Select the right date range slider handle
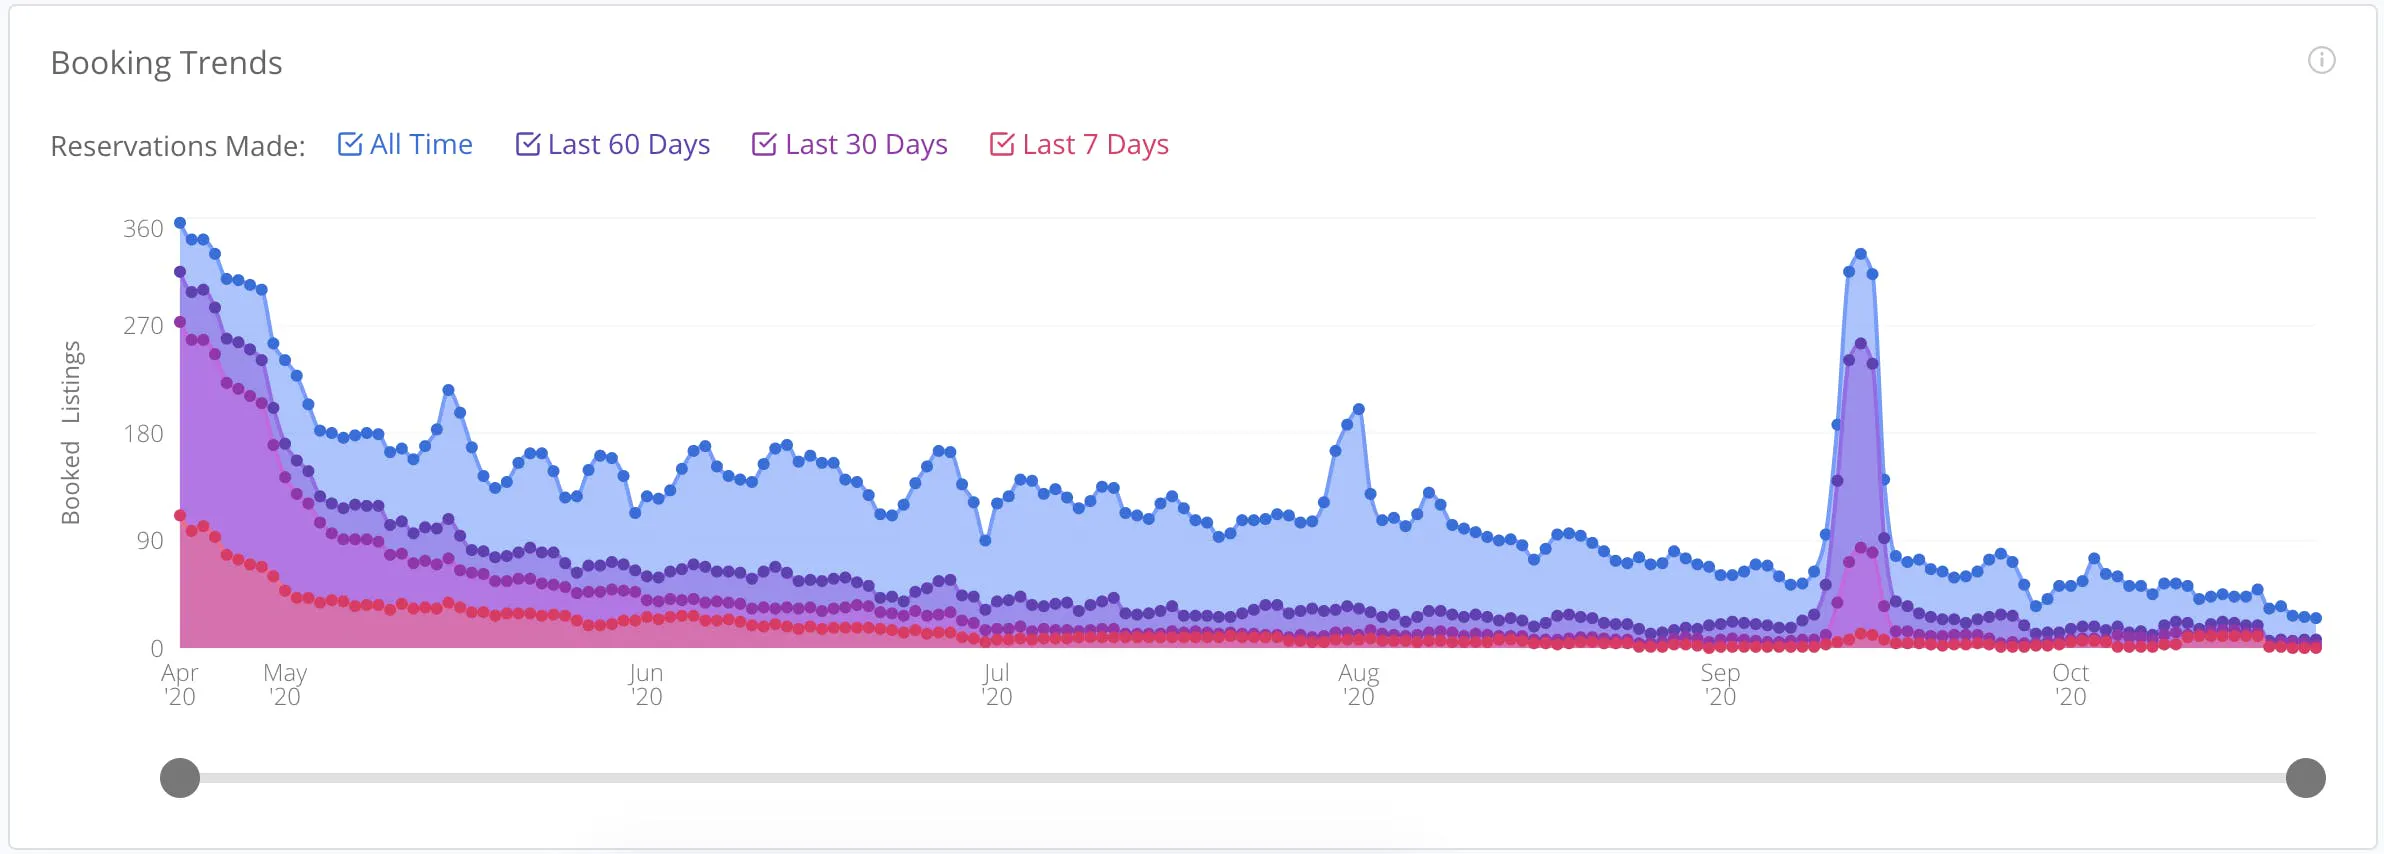This screenshot has height=854, width=2384. [2305, 777]
